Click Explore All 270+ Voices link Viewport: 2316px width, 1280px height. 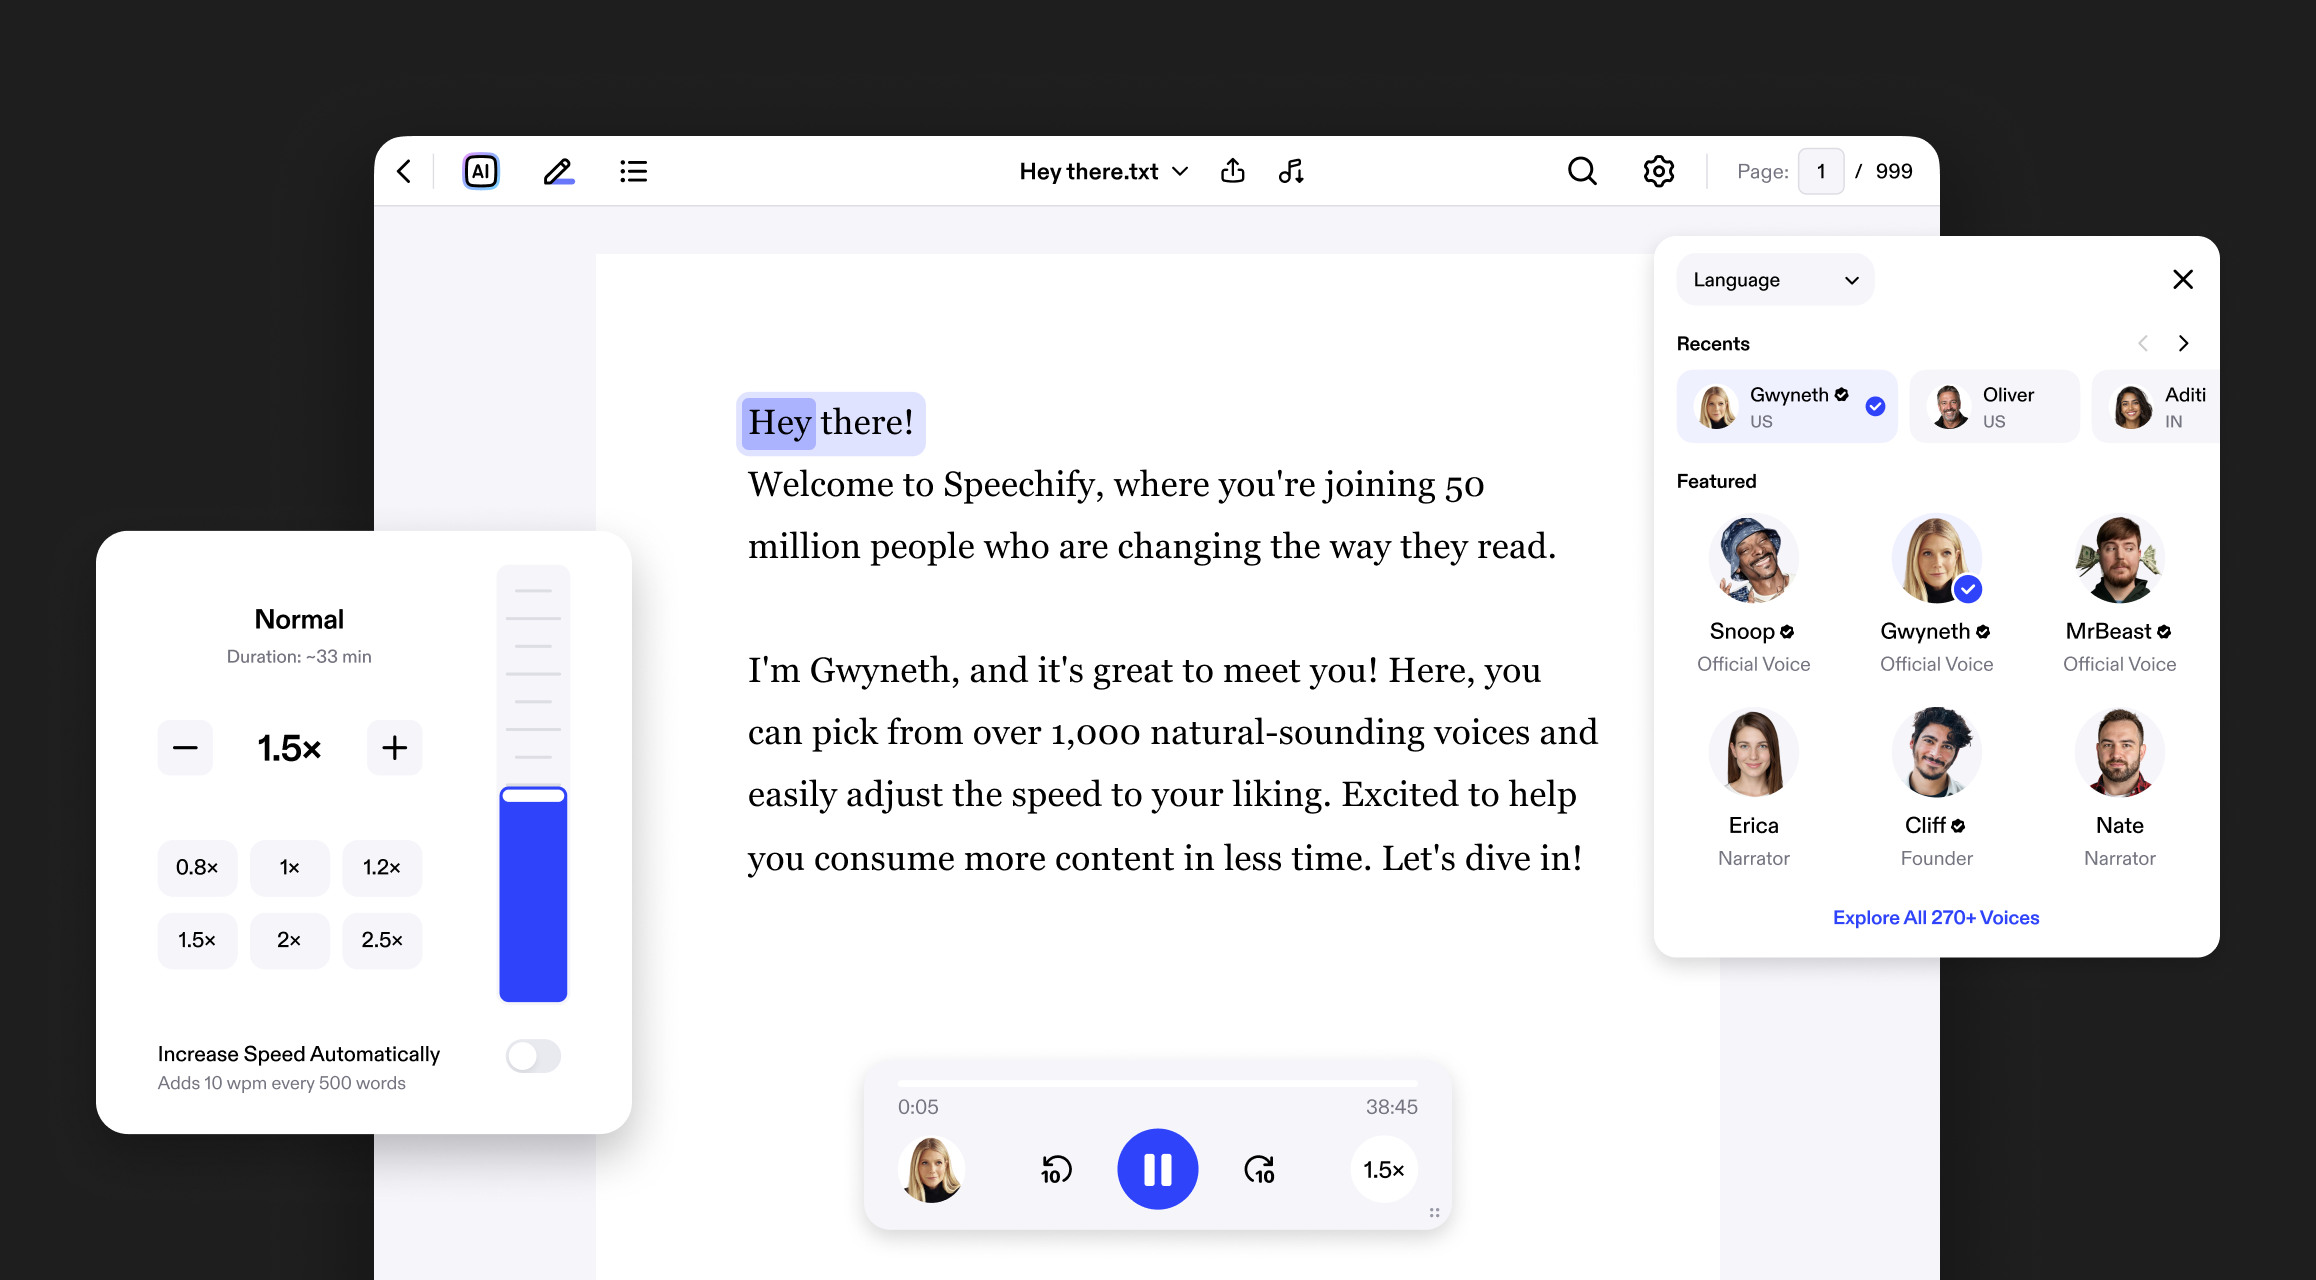[1935, 917]
